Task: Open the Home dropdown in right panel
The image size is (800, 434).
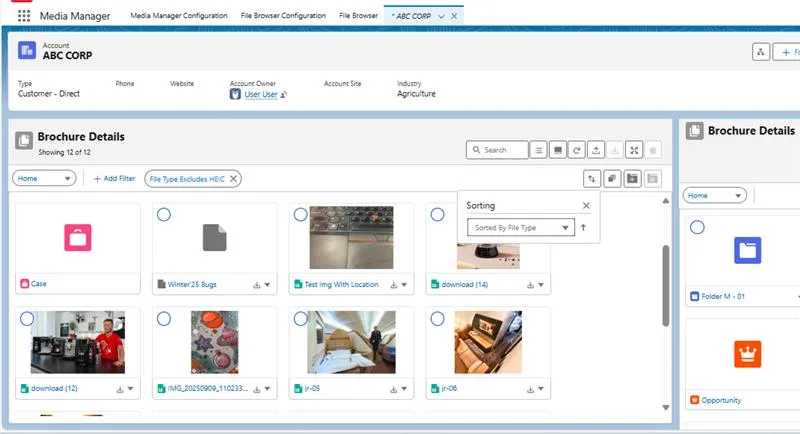Action: click(715, 195)
